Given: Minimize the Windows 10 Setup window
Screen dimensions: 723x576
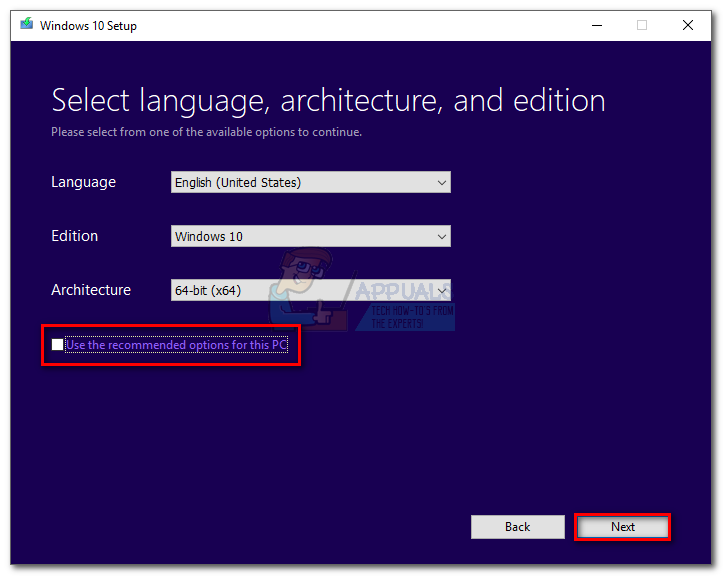Looking at the screenshot, I should tap(596, 25).
